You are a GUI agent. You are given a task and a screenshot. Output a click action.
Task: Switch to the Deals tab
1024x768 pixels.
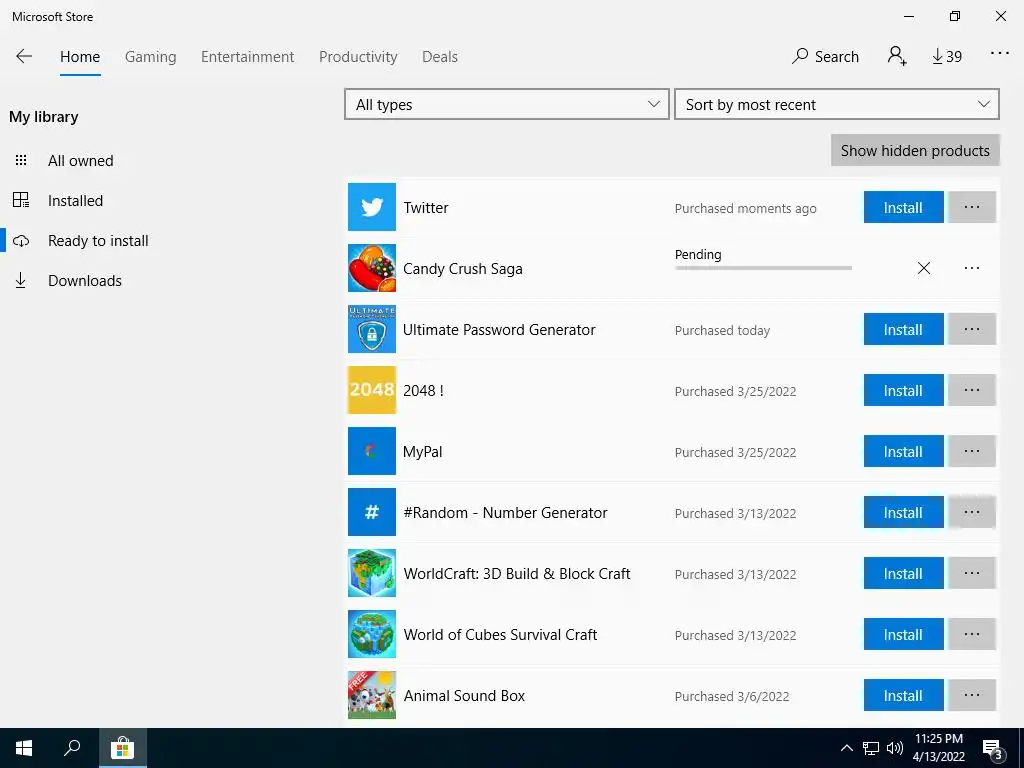coord(440,57)
